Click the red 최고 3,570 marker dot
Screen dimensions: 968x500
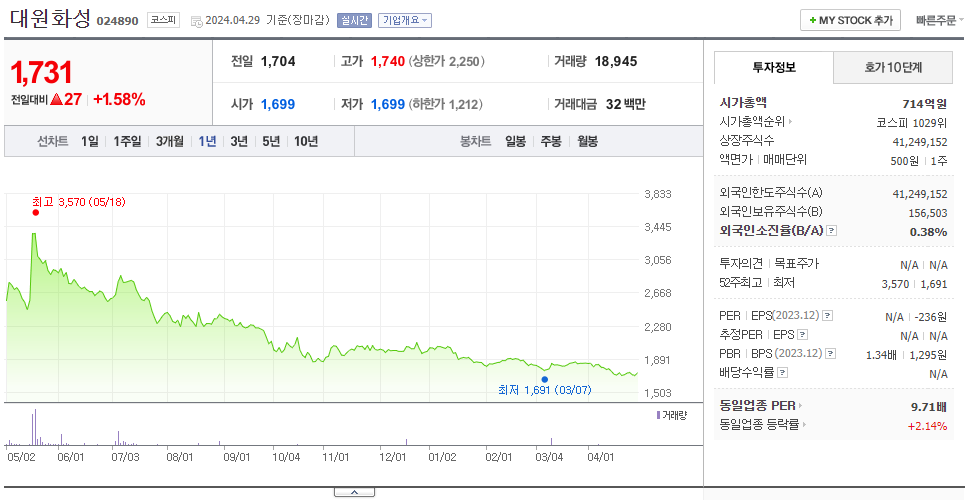[x=36, y=212]
